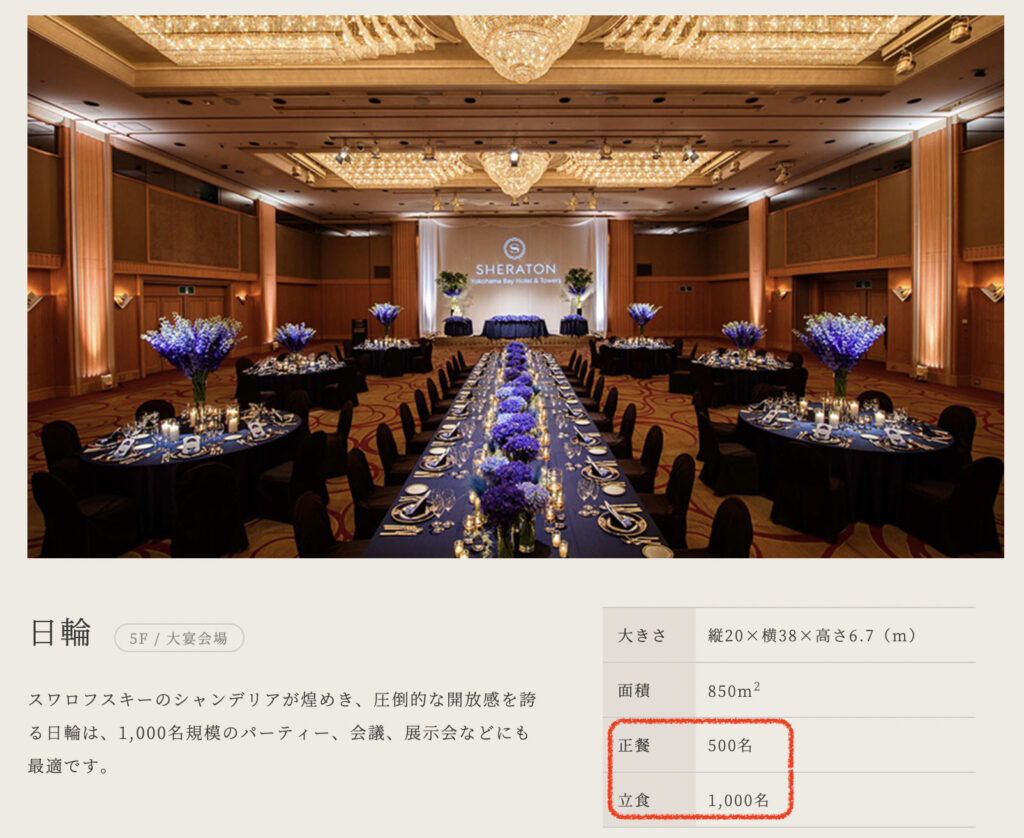Click the 5F / 大宴会場 badge

point(179,638)
